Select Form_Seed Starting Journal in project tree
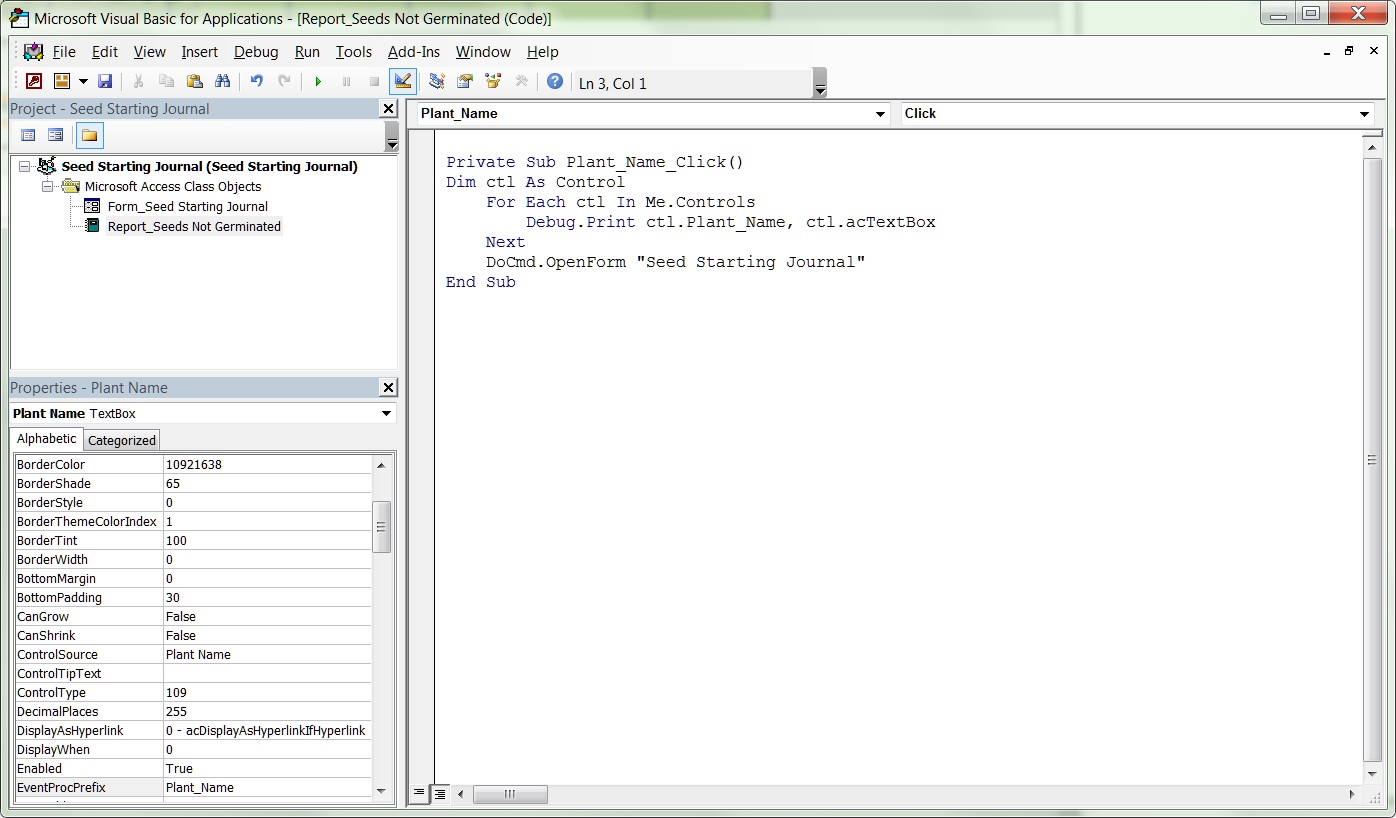Viewport: 1396px width, 818px height. [x=187, y=207]
